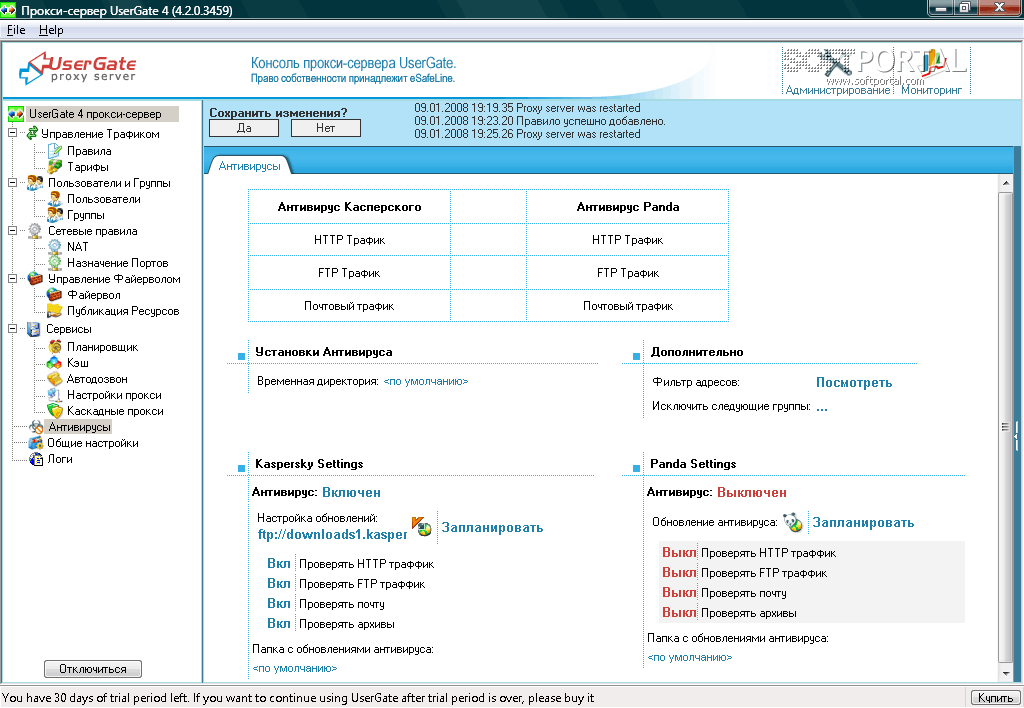Toggle Выкл for Panda Проверять HTTP траффик
The height and width of the screenshot is (708, 1024).
679,553
